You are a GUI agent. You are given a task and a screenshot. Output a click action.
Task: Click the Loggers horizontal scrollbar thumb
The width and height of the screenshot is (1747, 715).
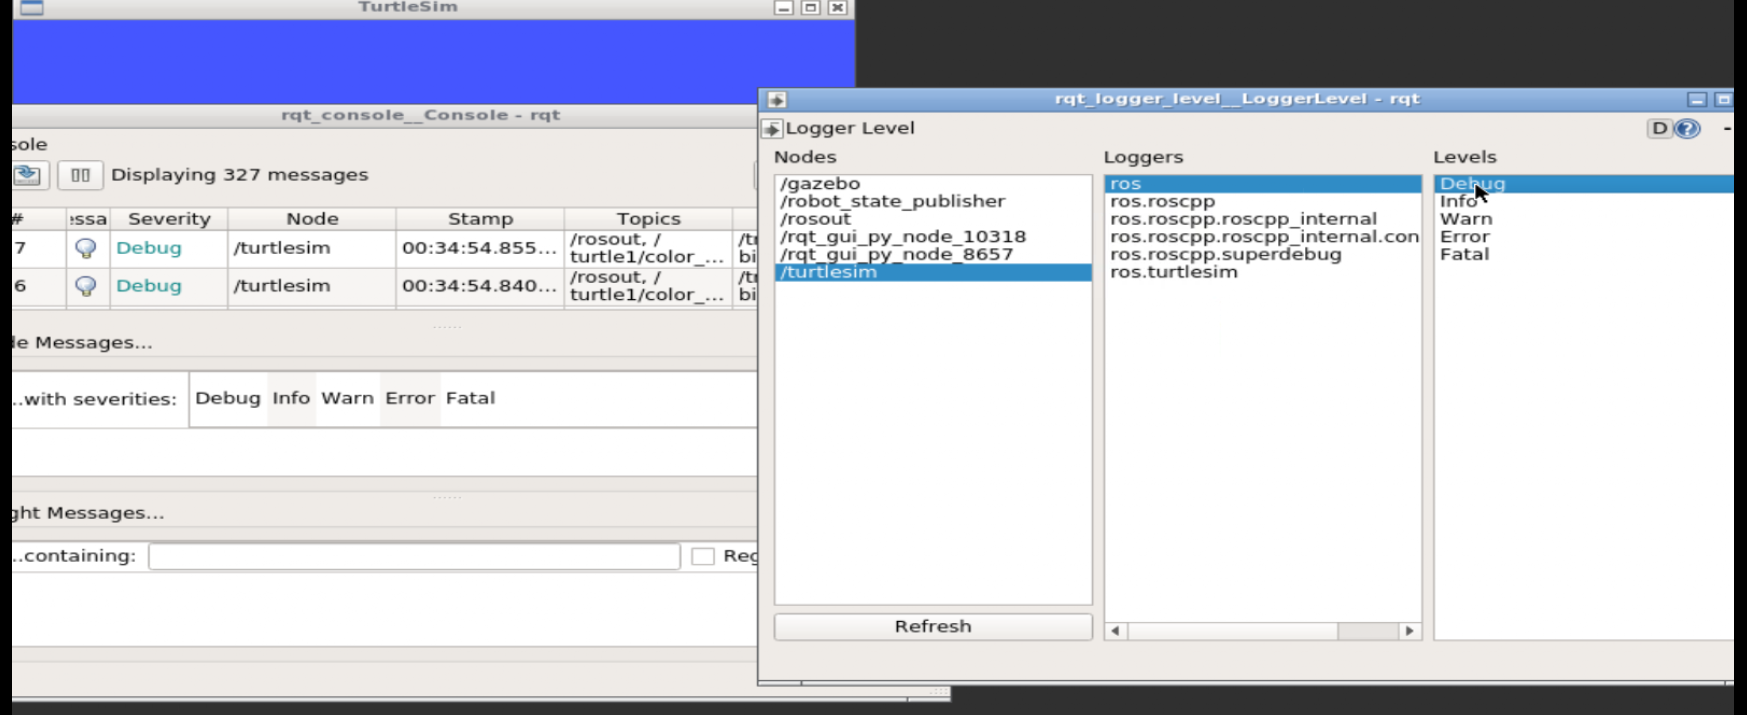[1232, 631]
